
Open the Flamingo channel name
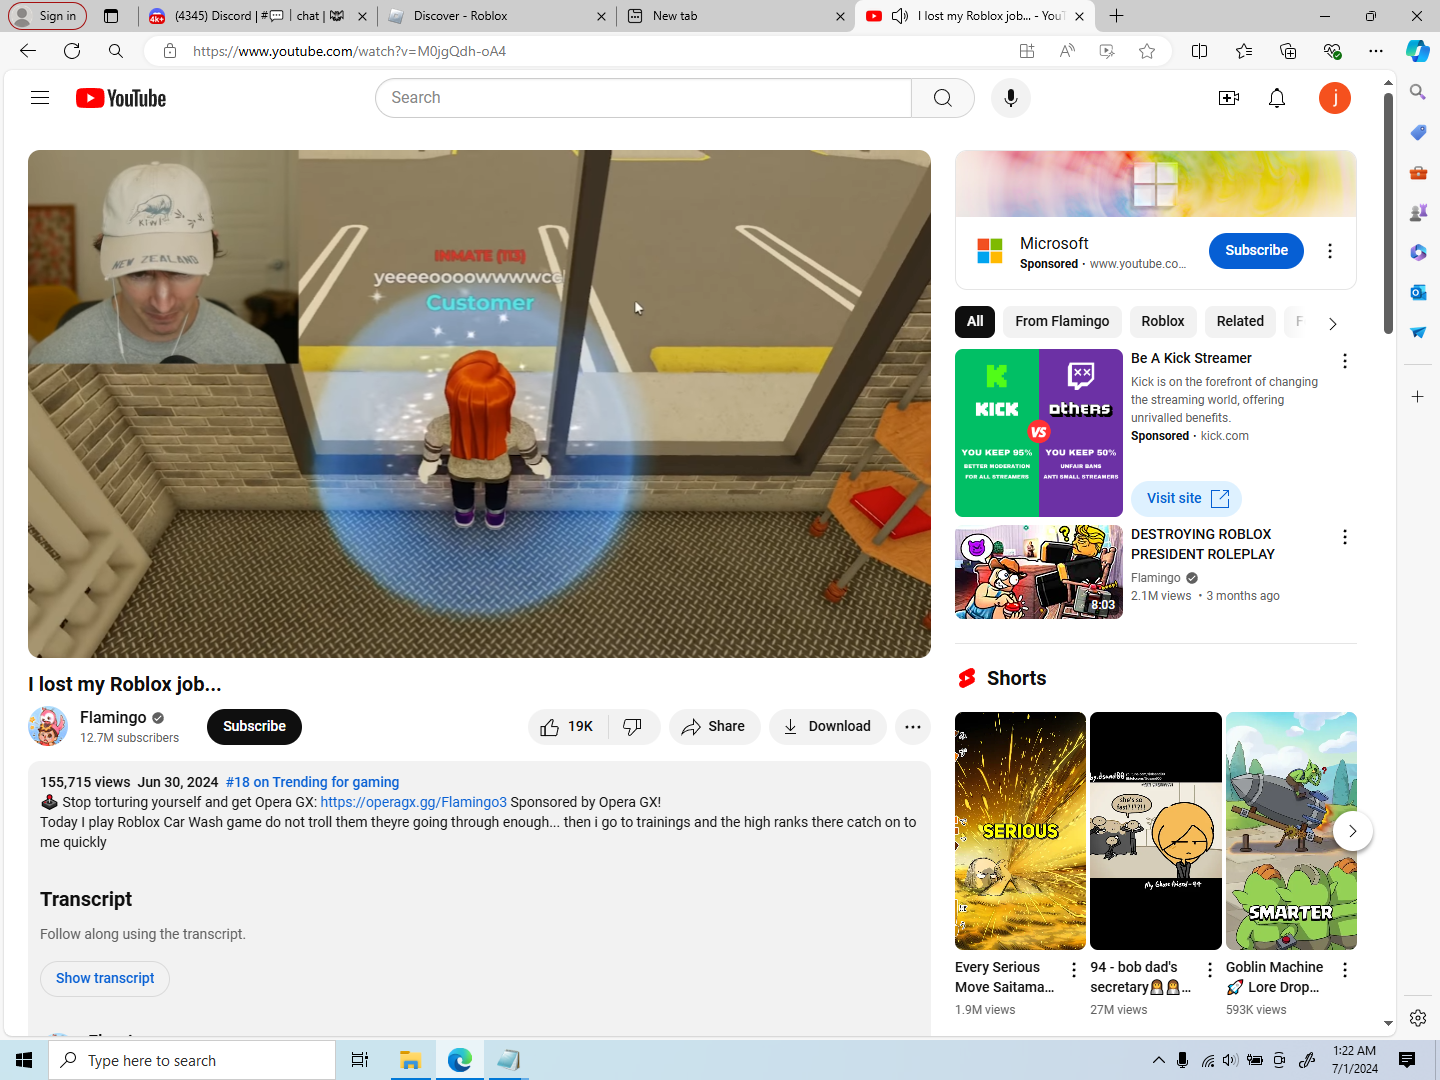[x=113, y=718]
